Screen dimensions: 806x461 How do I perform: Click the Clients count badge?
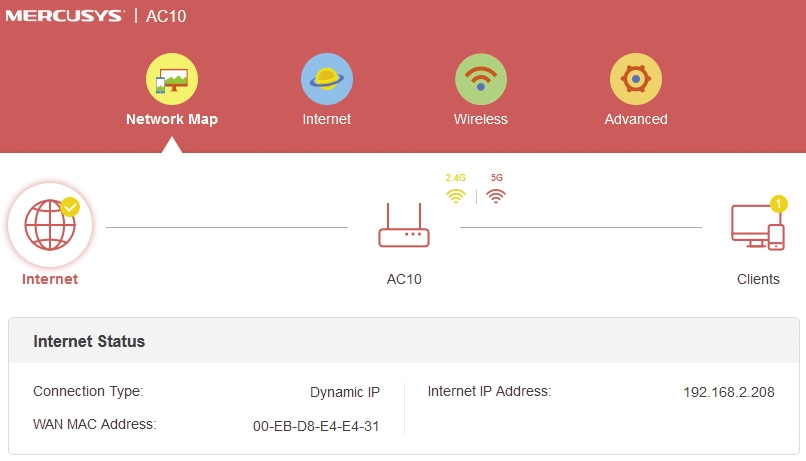click(x=778, y=204)
